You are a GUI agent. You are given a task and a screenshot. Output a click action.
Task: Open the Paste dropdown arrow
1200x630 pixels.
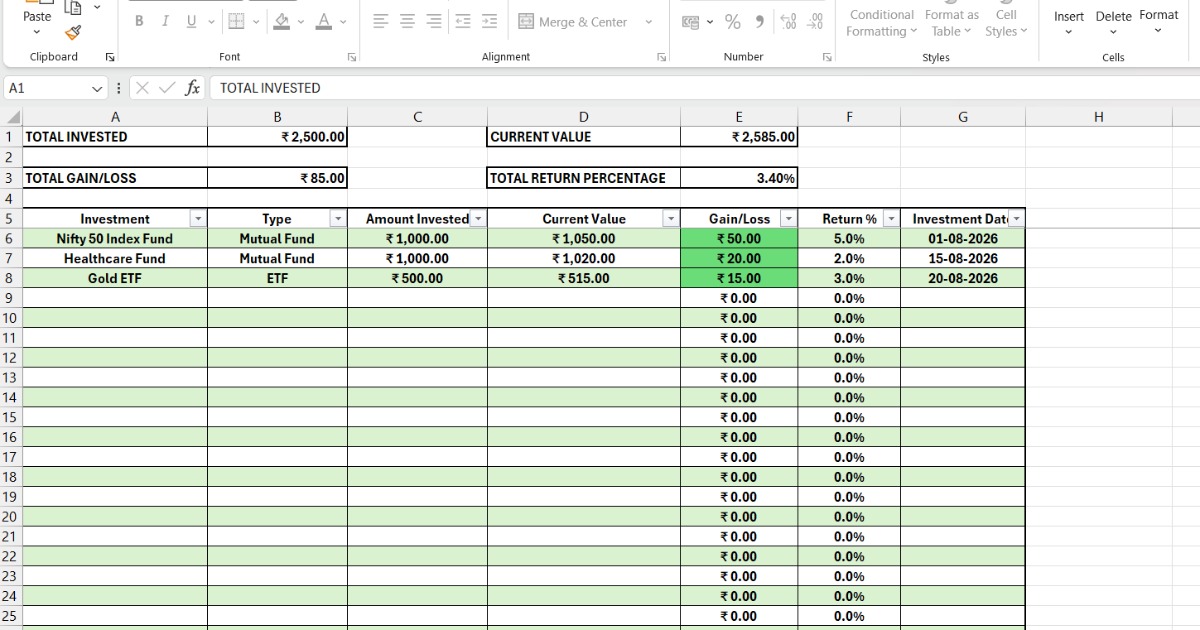[37, 33]
